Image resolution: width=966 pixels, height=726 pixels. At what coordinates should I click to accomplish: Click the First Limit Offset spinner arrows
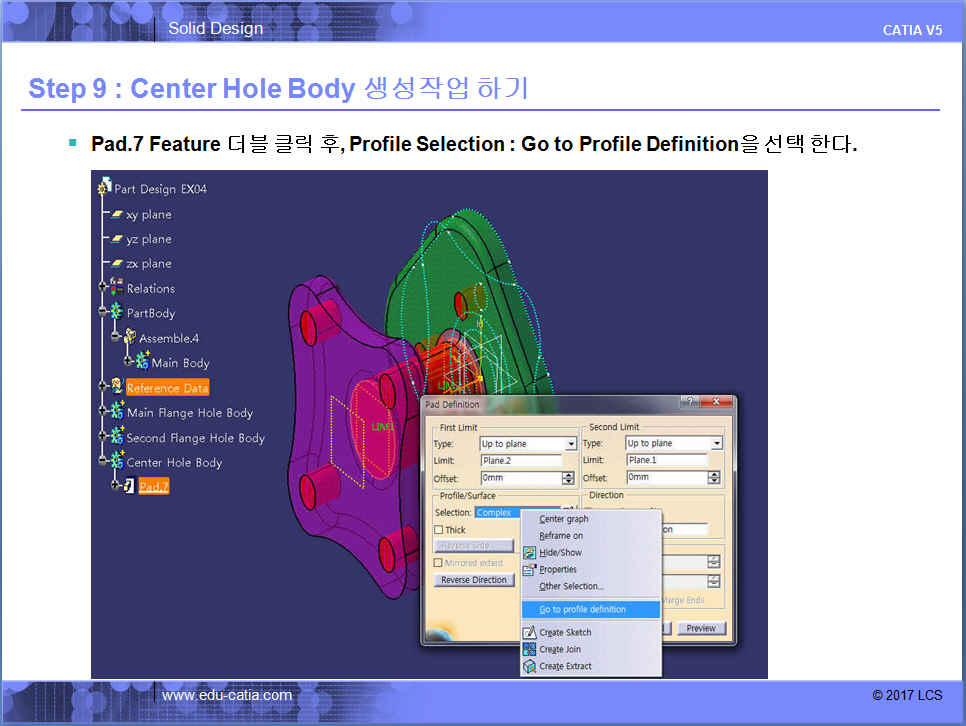pos(568,478)
